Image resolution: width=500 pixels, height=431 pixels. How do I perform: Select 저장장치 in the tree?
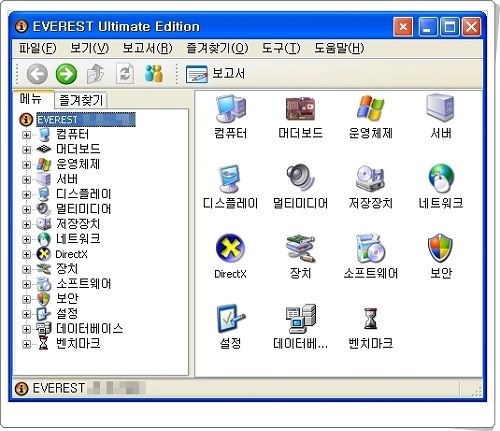point(78,224)
